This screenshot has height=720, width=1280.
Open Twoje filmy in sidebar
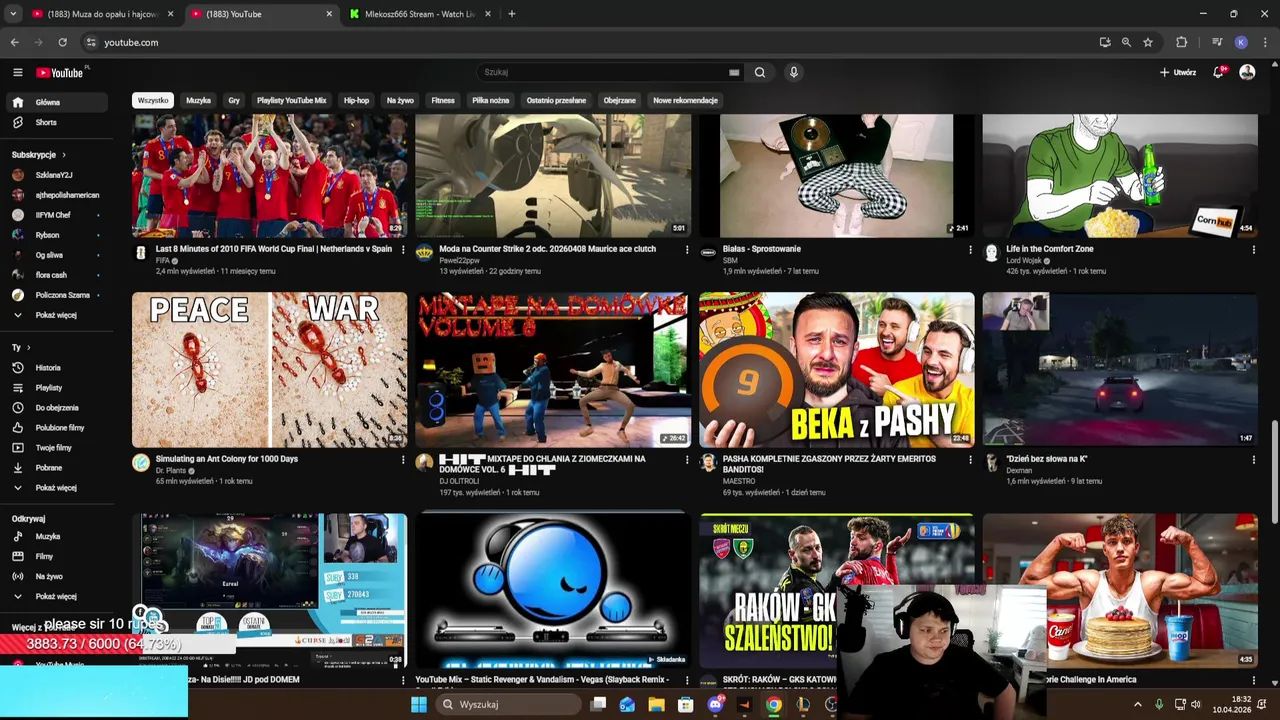click(58, 448)
